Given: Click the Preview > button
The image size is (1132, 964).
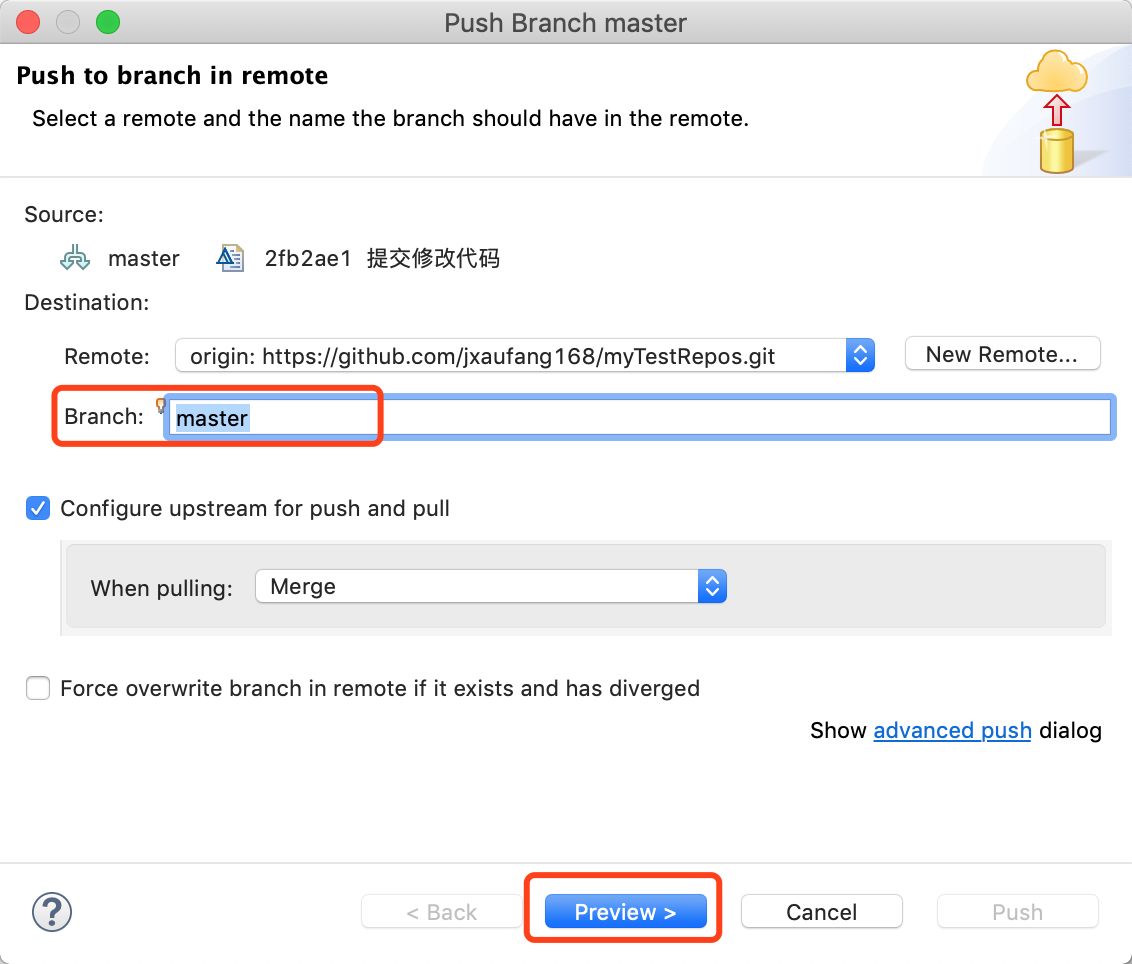Looking at the screenshot, I should click(625, 912).
